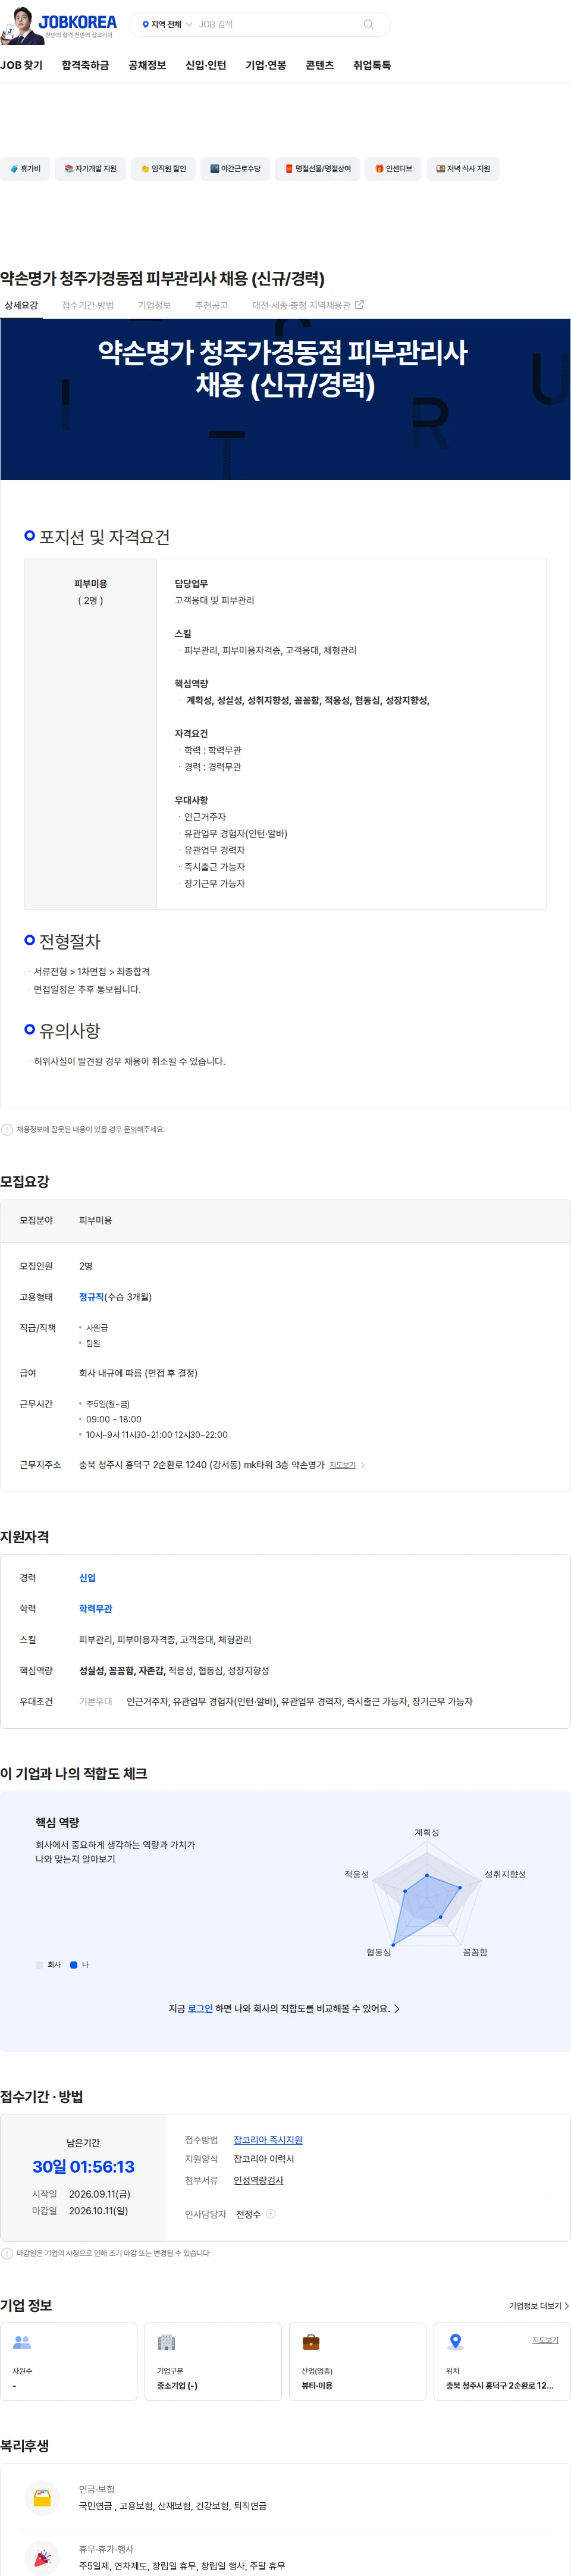Switch to the 기업정보 tab

pos(154,305)
